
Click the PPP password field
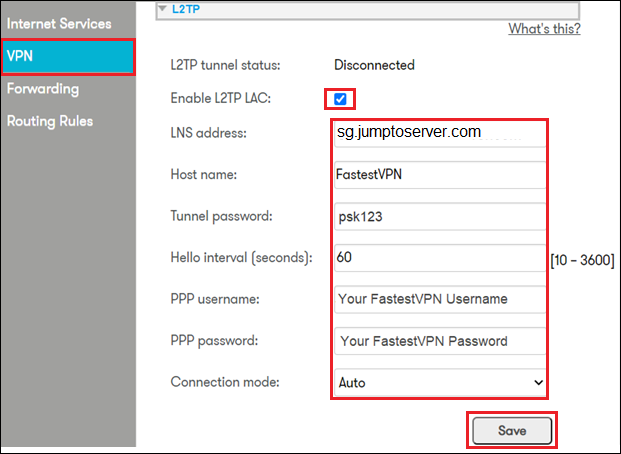coord(440,341)
